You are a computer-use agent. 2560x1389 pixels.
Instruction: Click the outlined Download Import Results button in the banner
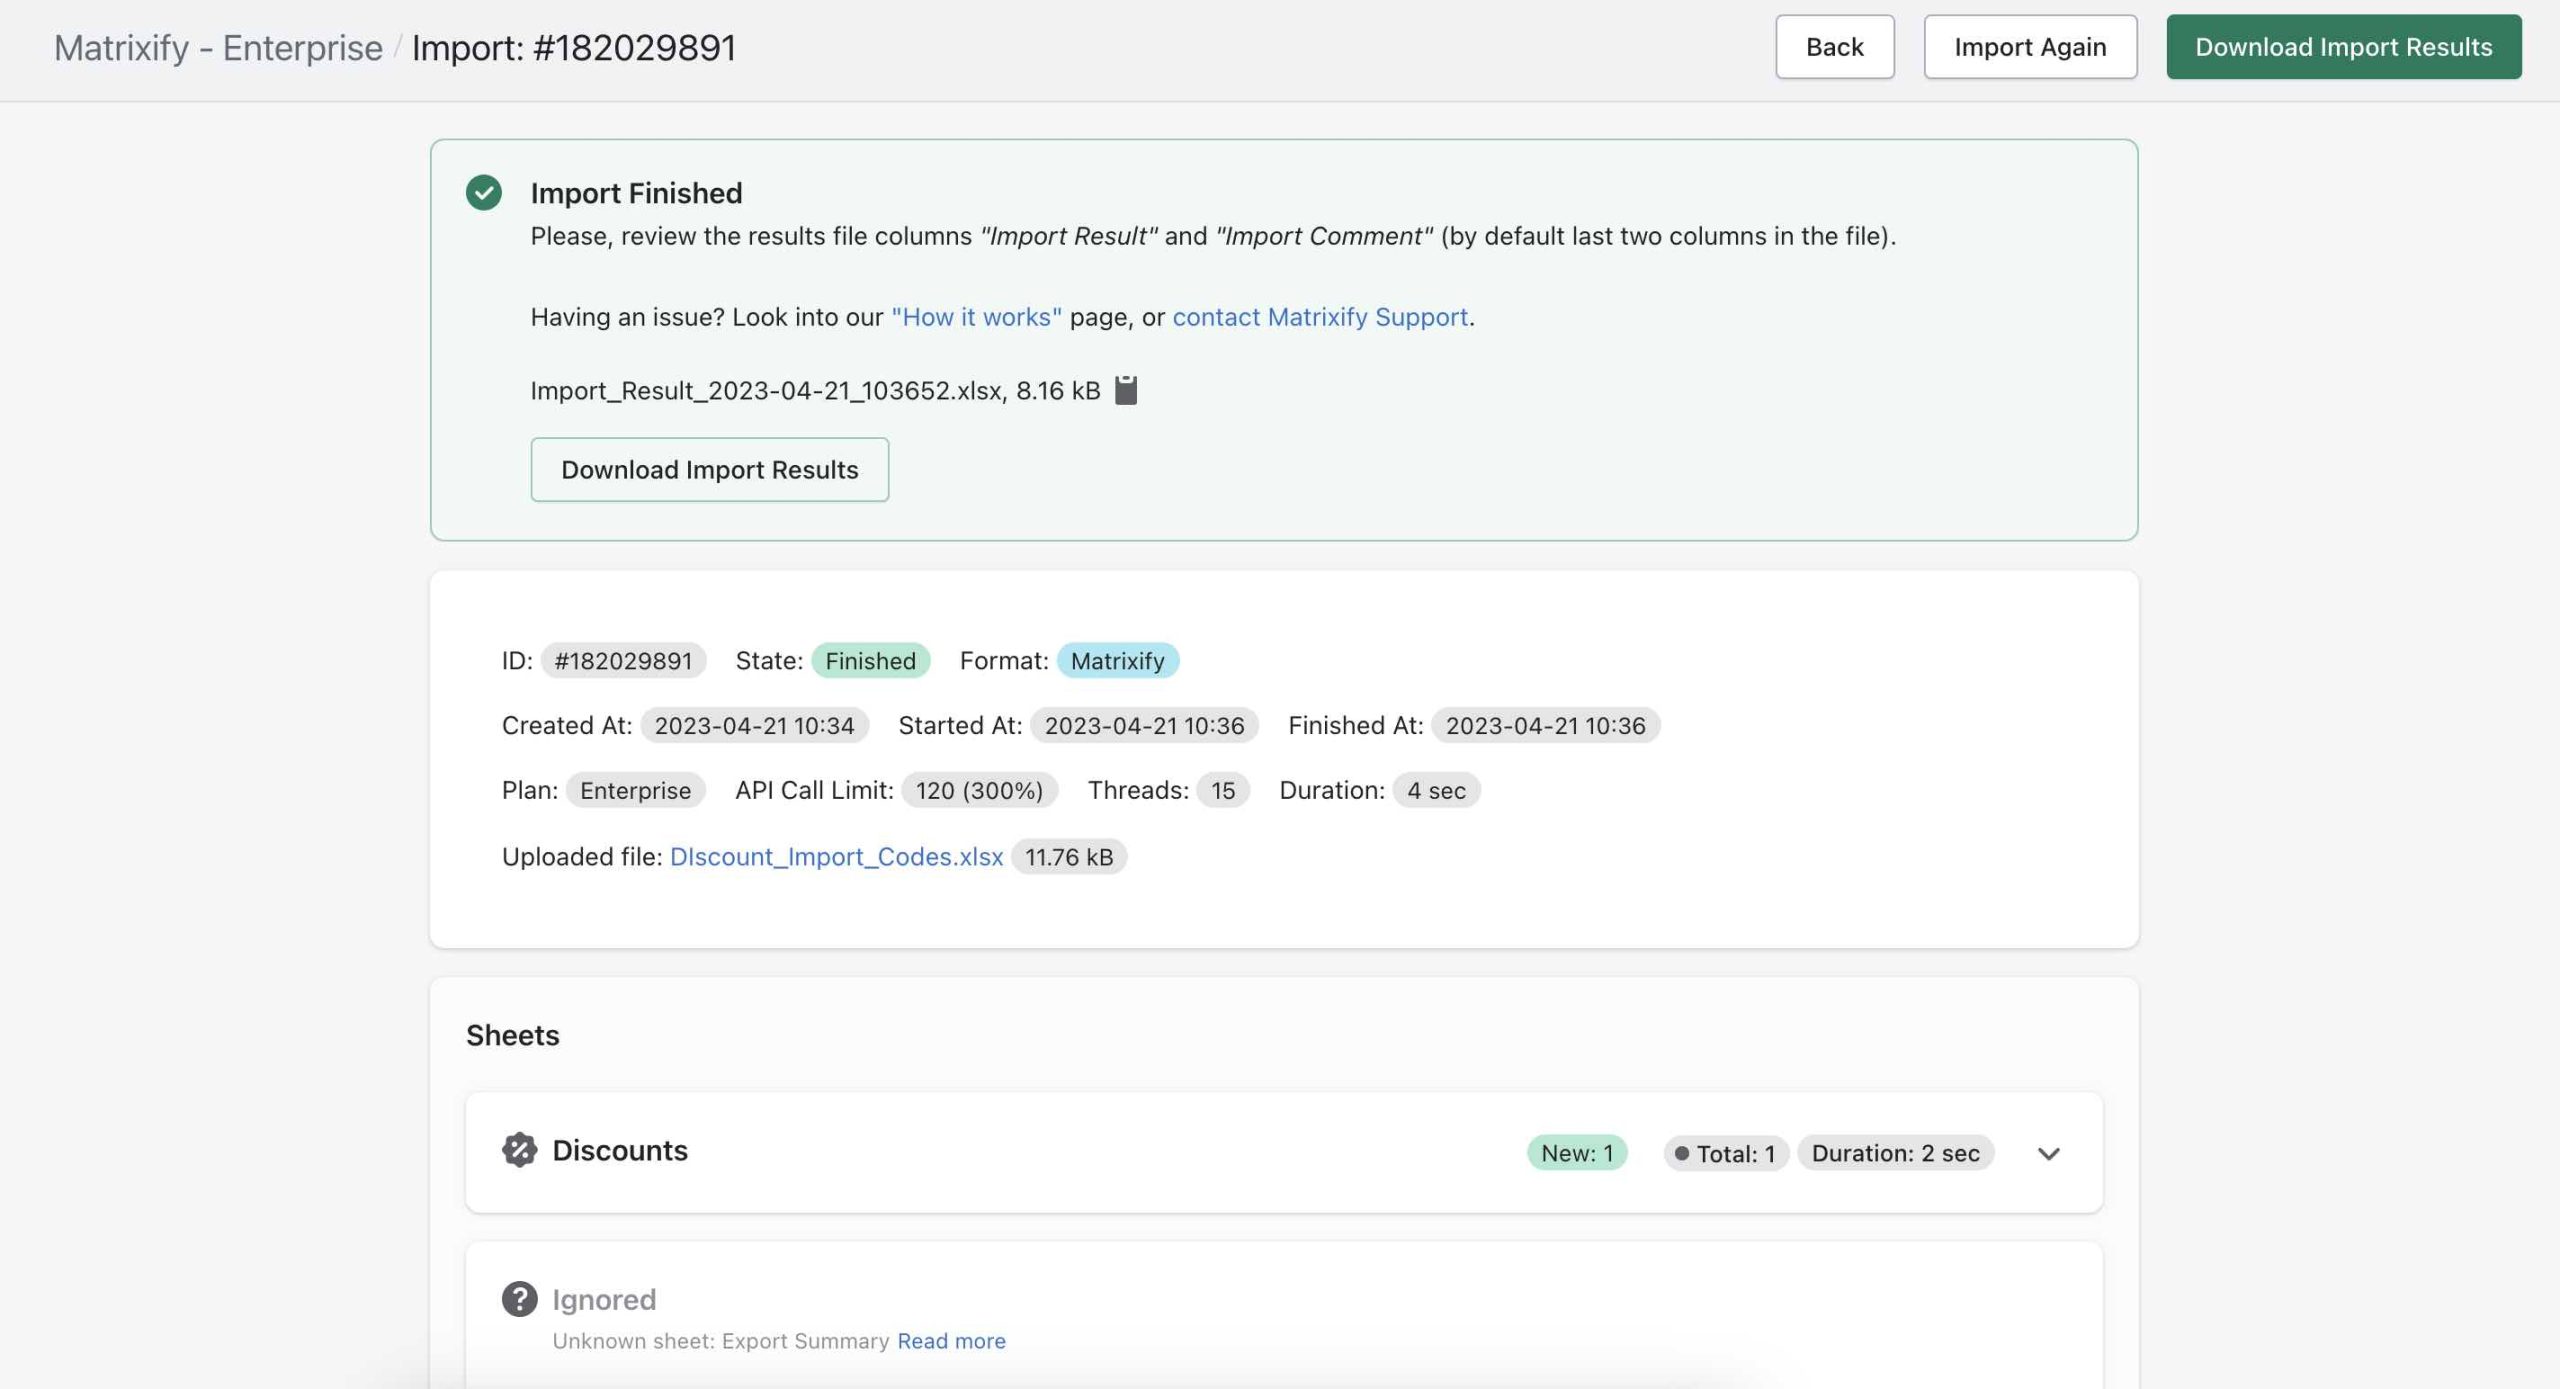[709, 470]
